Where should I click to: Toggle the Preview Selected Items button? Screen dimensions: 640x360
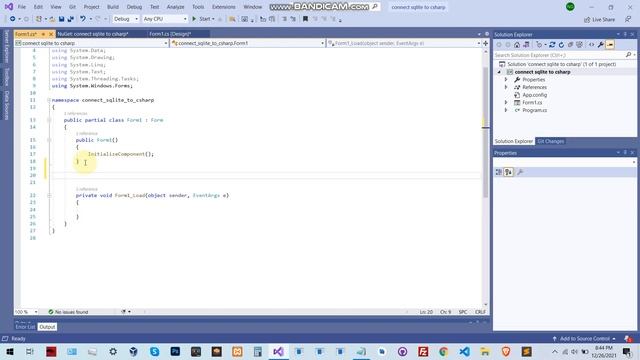(x=610, y=45)
